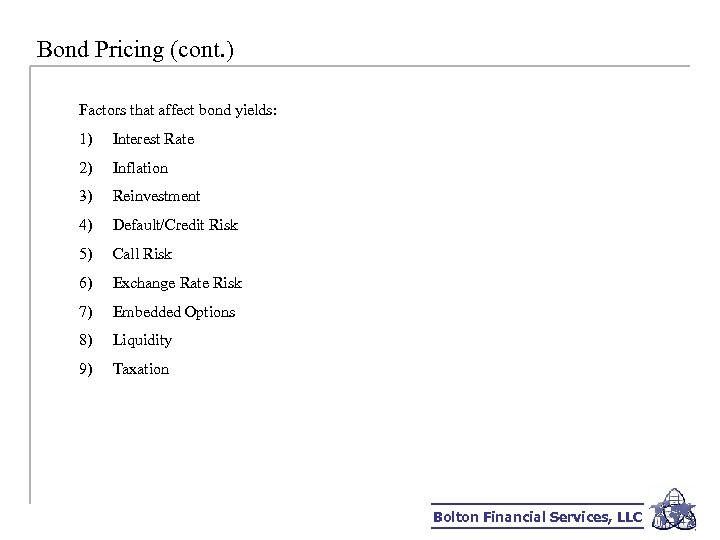
Task: Click list number 9) beside Taxation
Action: click(x=85, y=369)
